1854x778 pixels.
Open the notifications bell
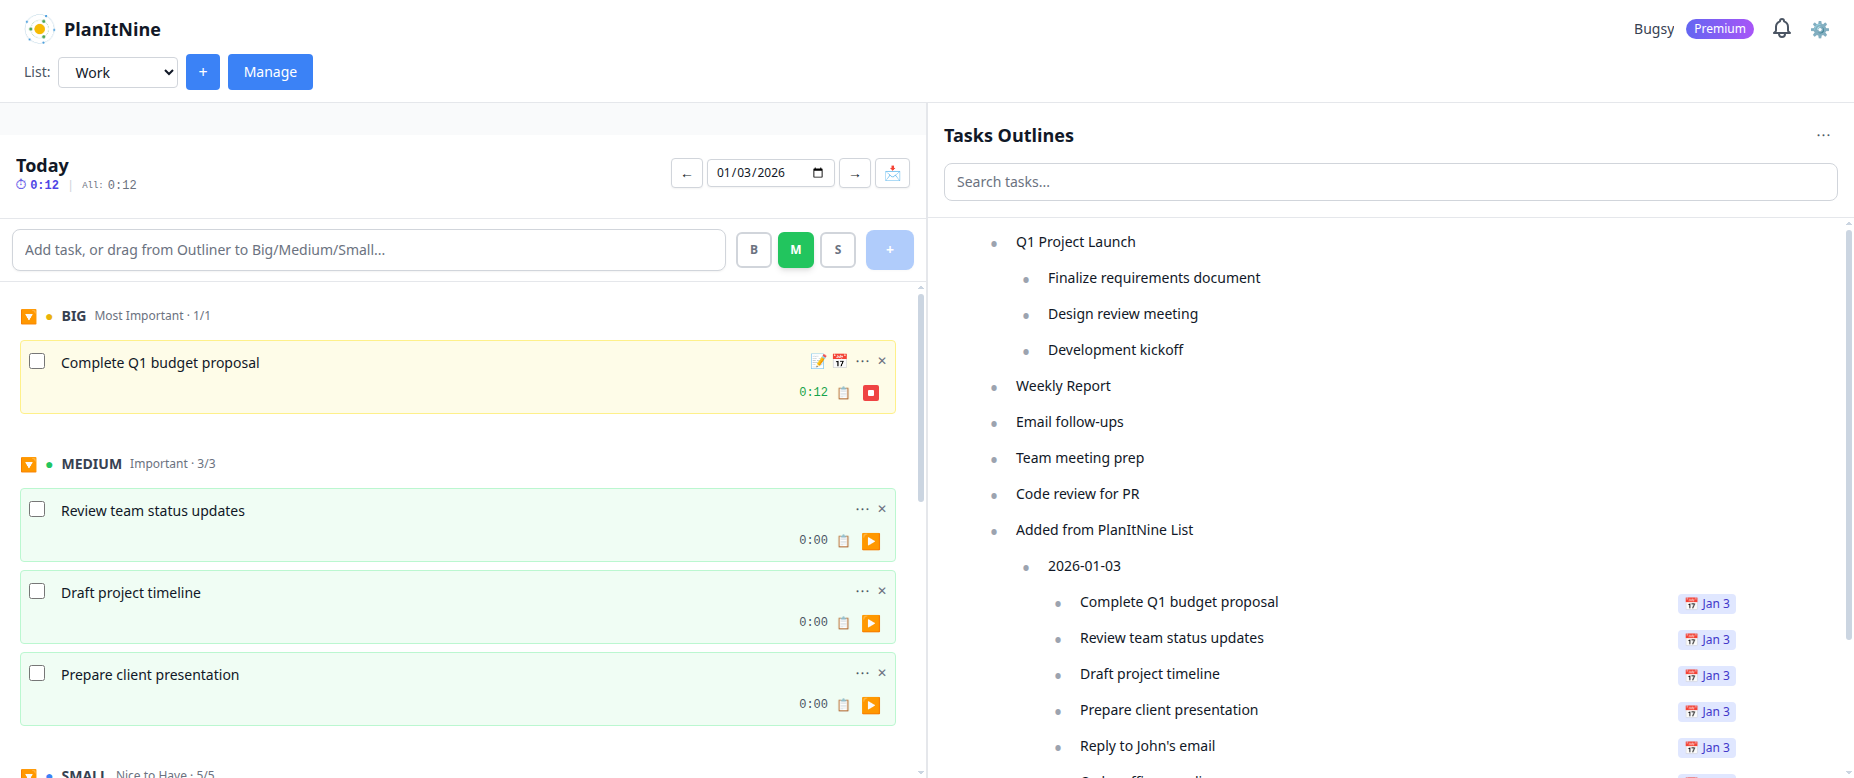coord(1781,29)
